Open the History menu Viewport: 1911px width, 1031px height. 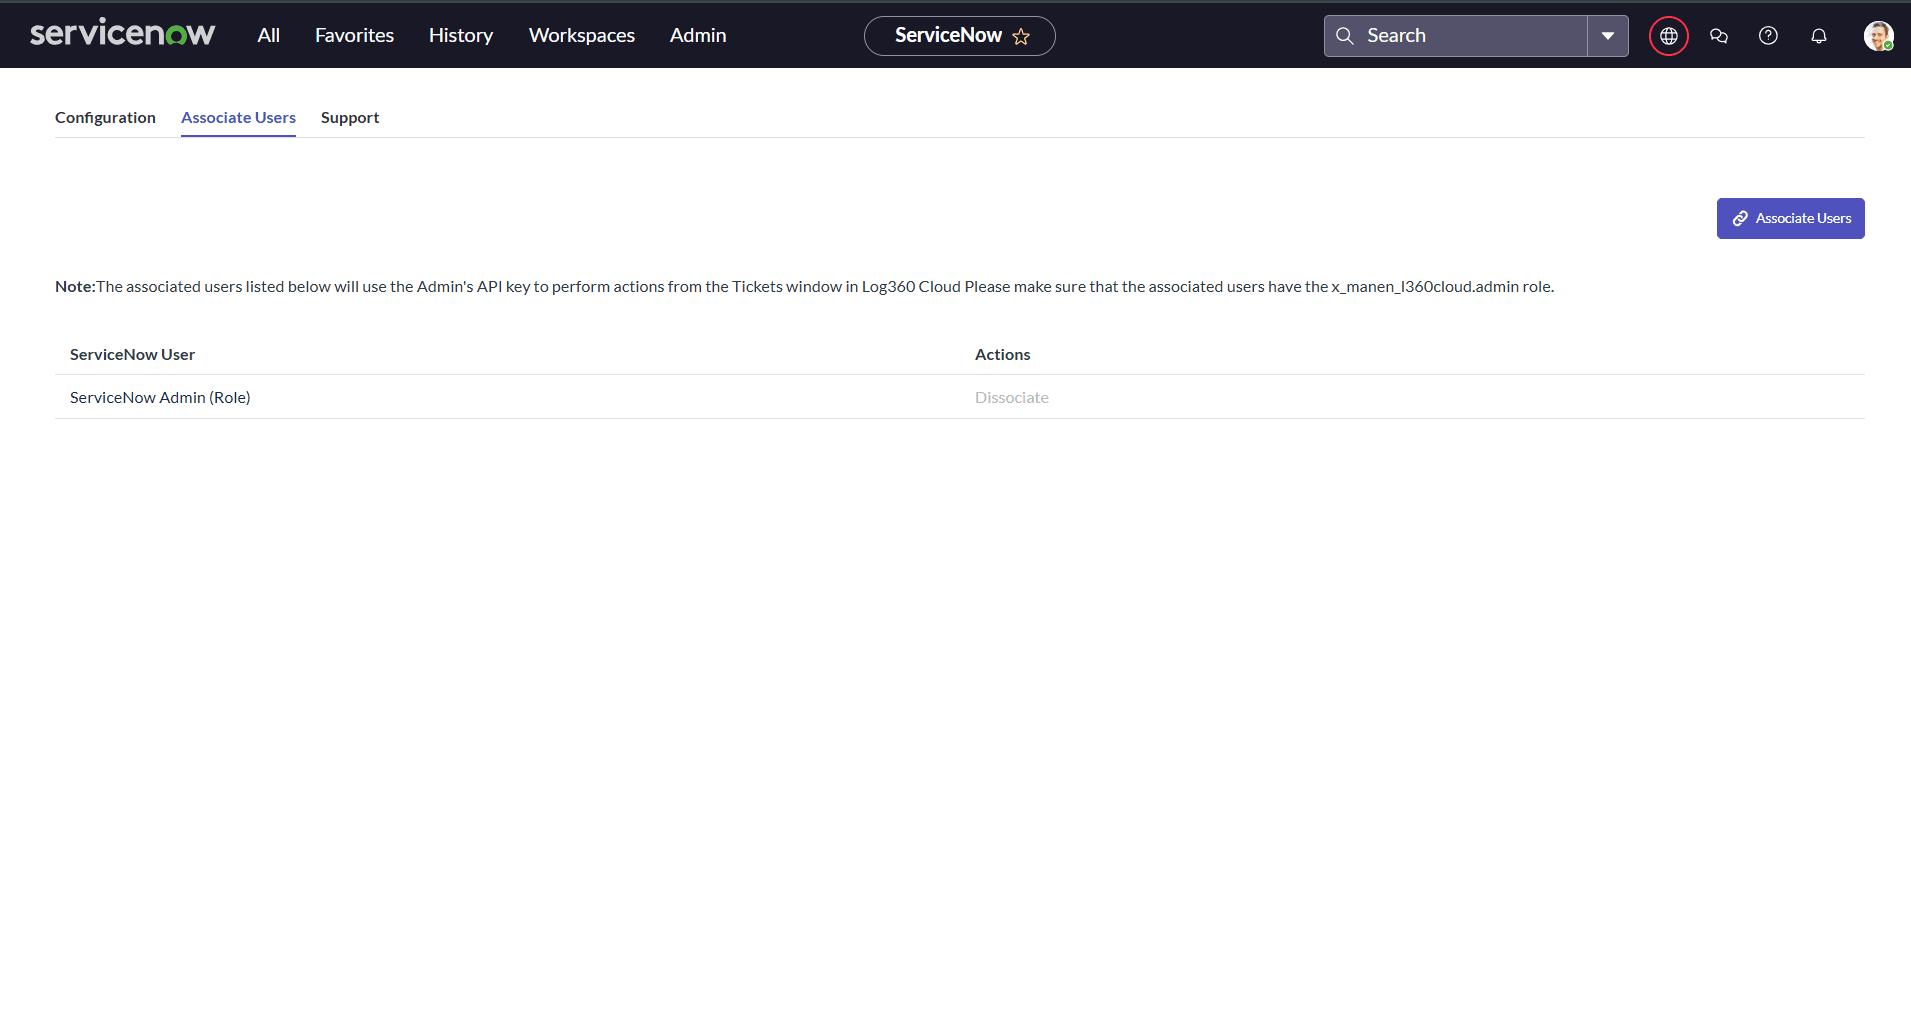[x=461, y=35]
